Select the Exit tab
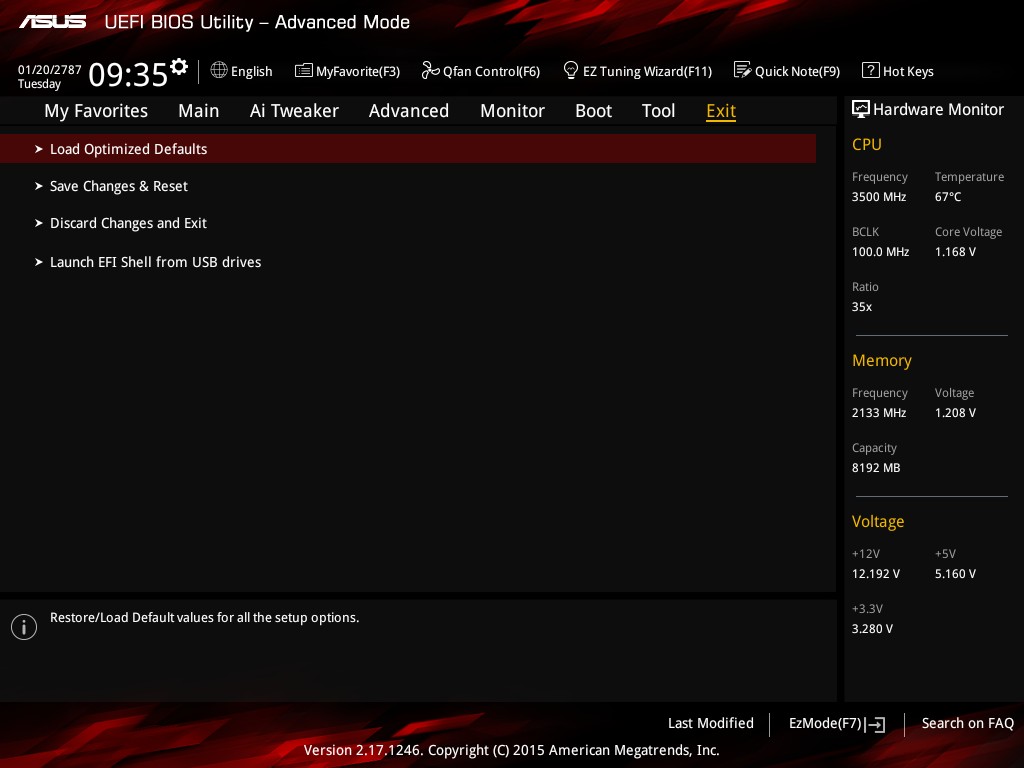 click(x=721, y=111)
